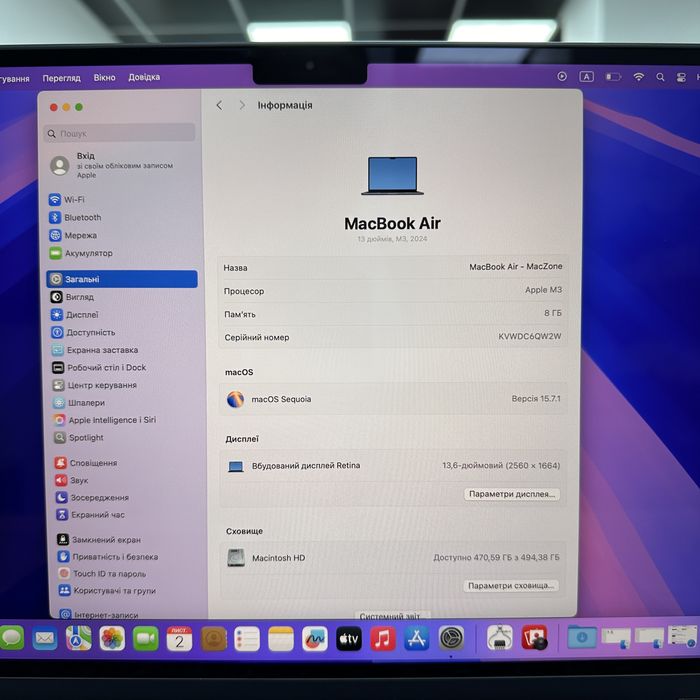
Task: Click Версія 15.7.1 text
Action: (x=536, y=398)
